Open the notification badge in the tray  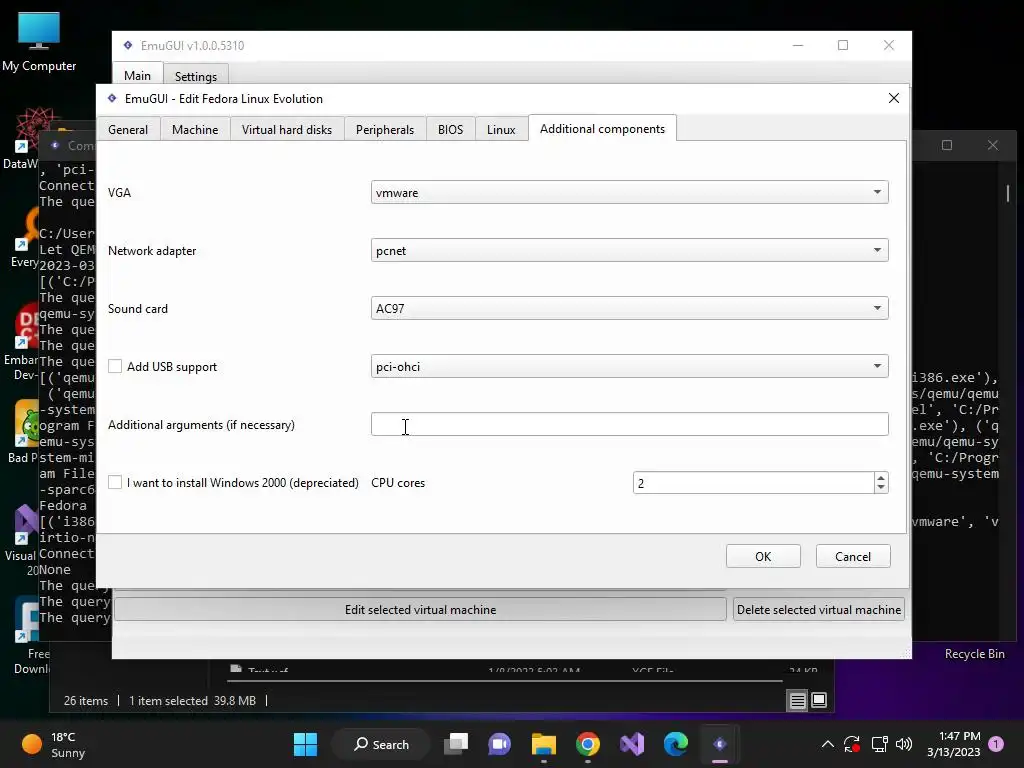tap(996, 744)
